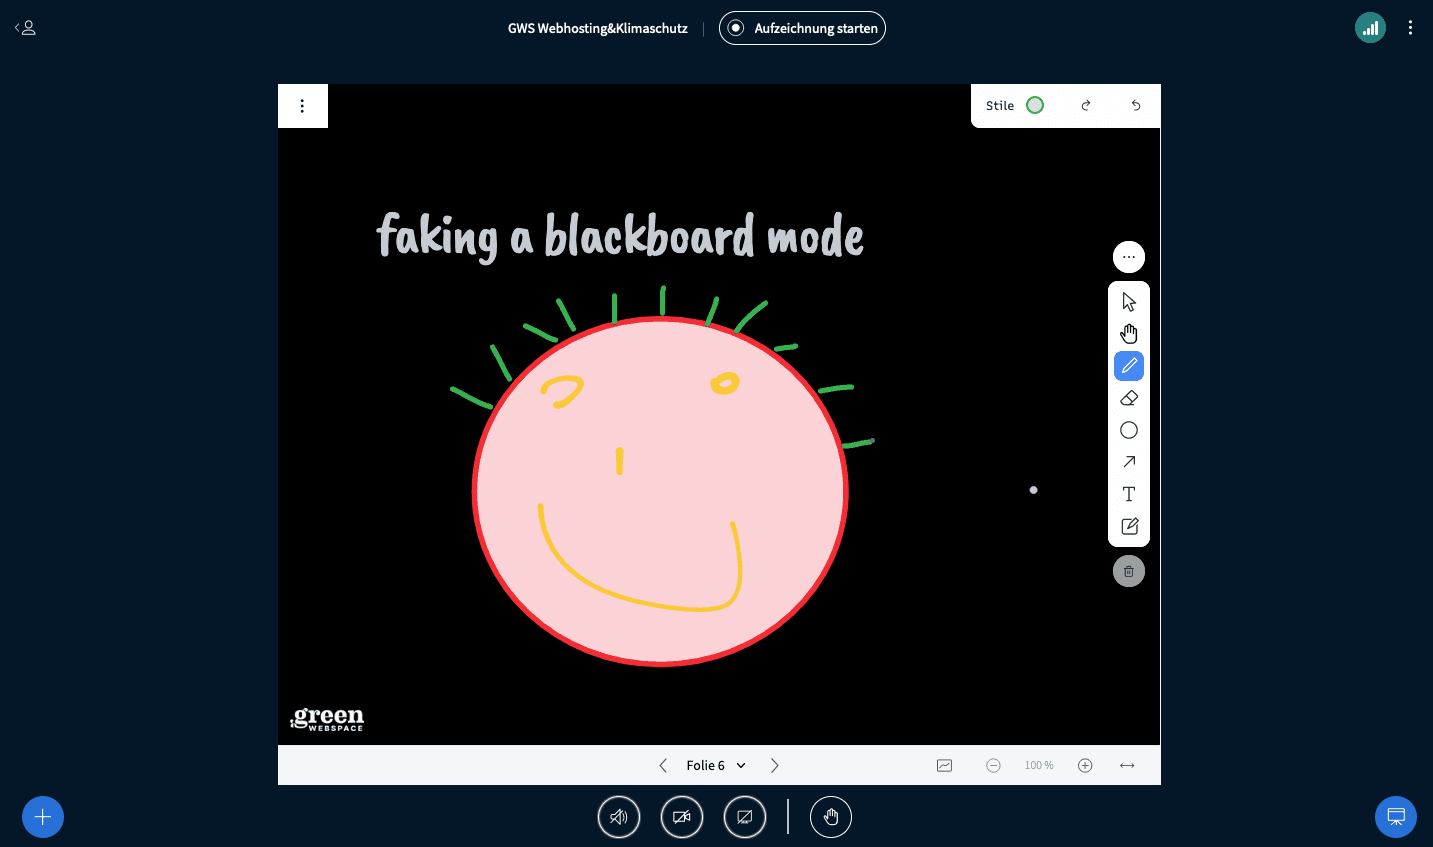Screen dimensions: 1433x847
Task: Open the Stile color swatch
Action: (1035, 105)
